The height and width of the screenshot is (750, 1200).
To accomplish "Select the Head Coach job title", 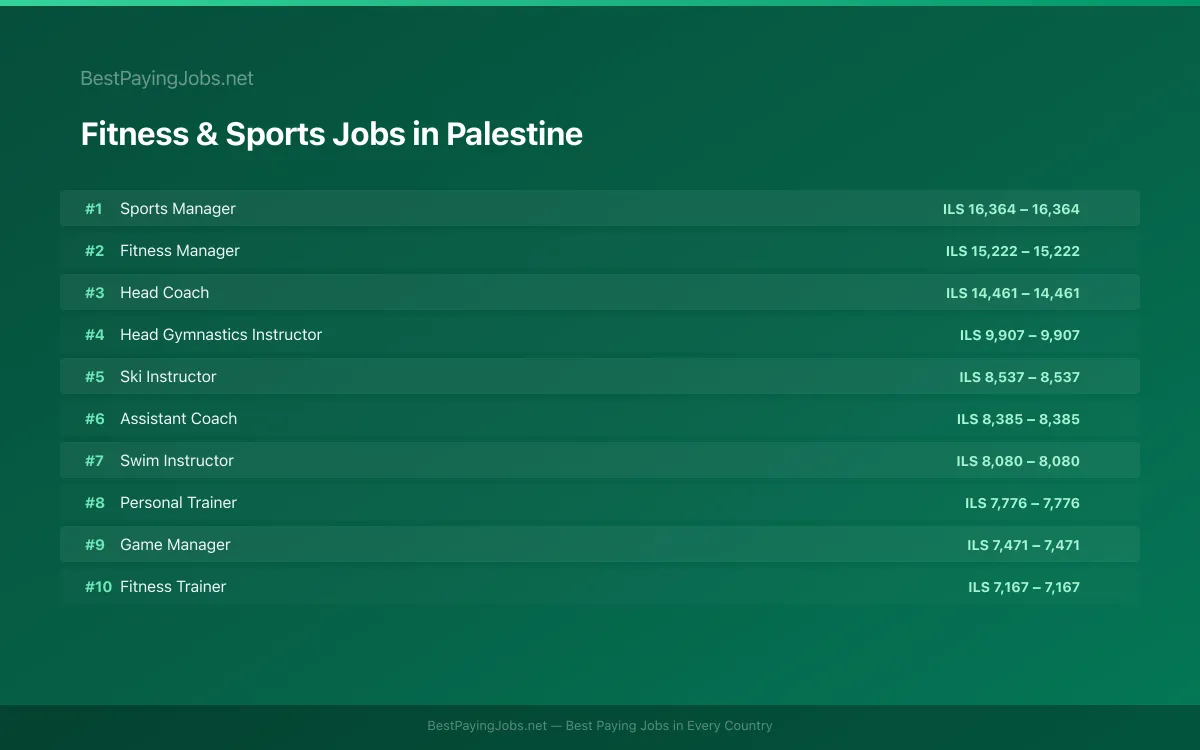I will (x=164, y=292).
